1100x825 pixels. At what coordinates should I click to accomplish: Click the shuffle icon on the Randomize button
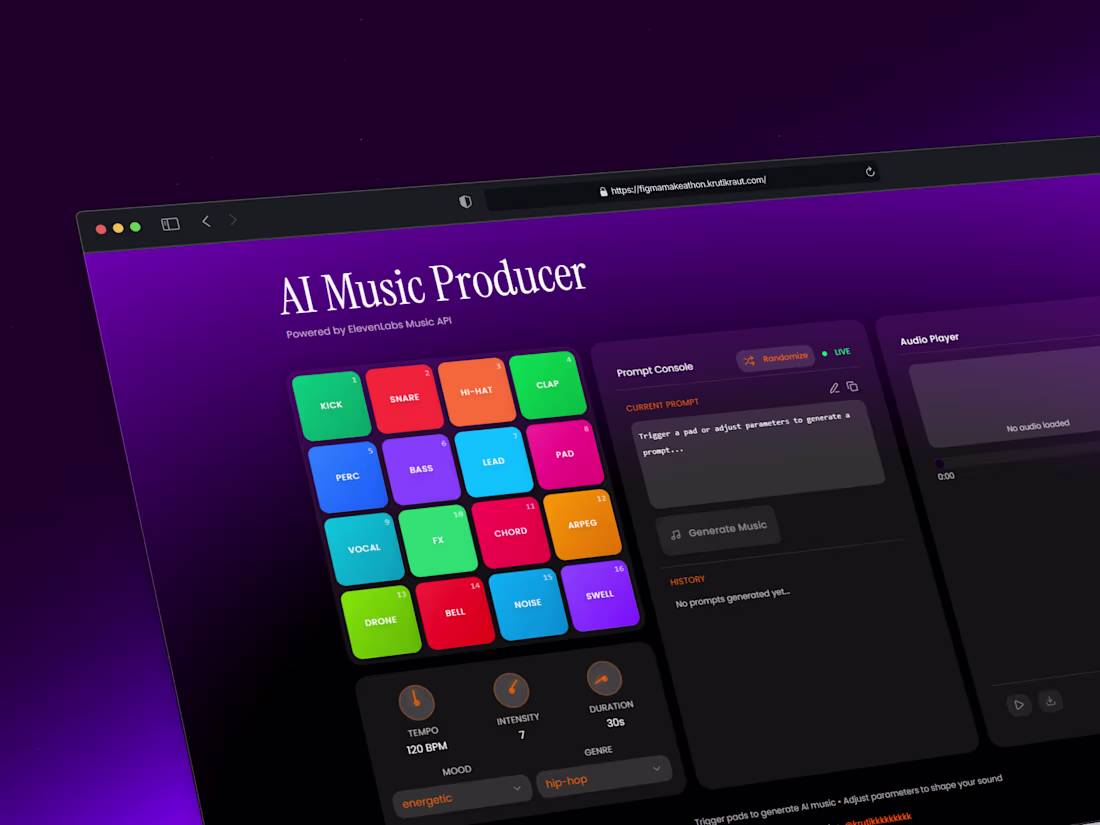(x=748, y=358)
